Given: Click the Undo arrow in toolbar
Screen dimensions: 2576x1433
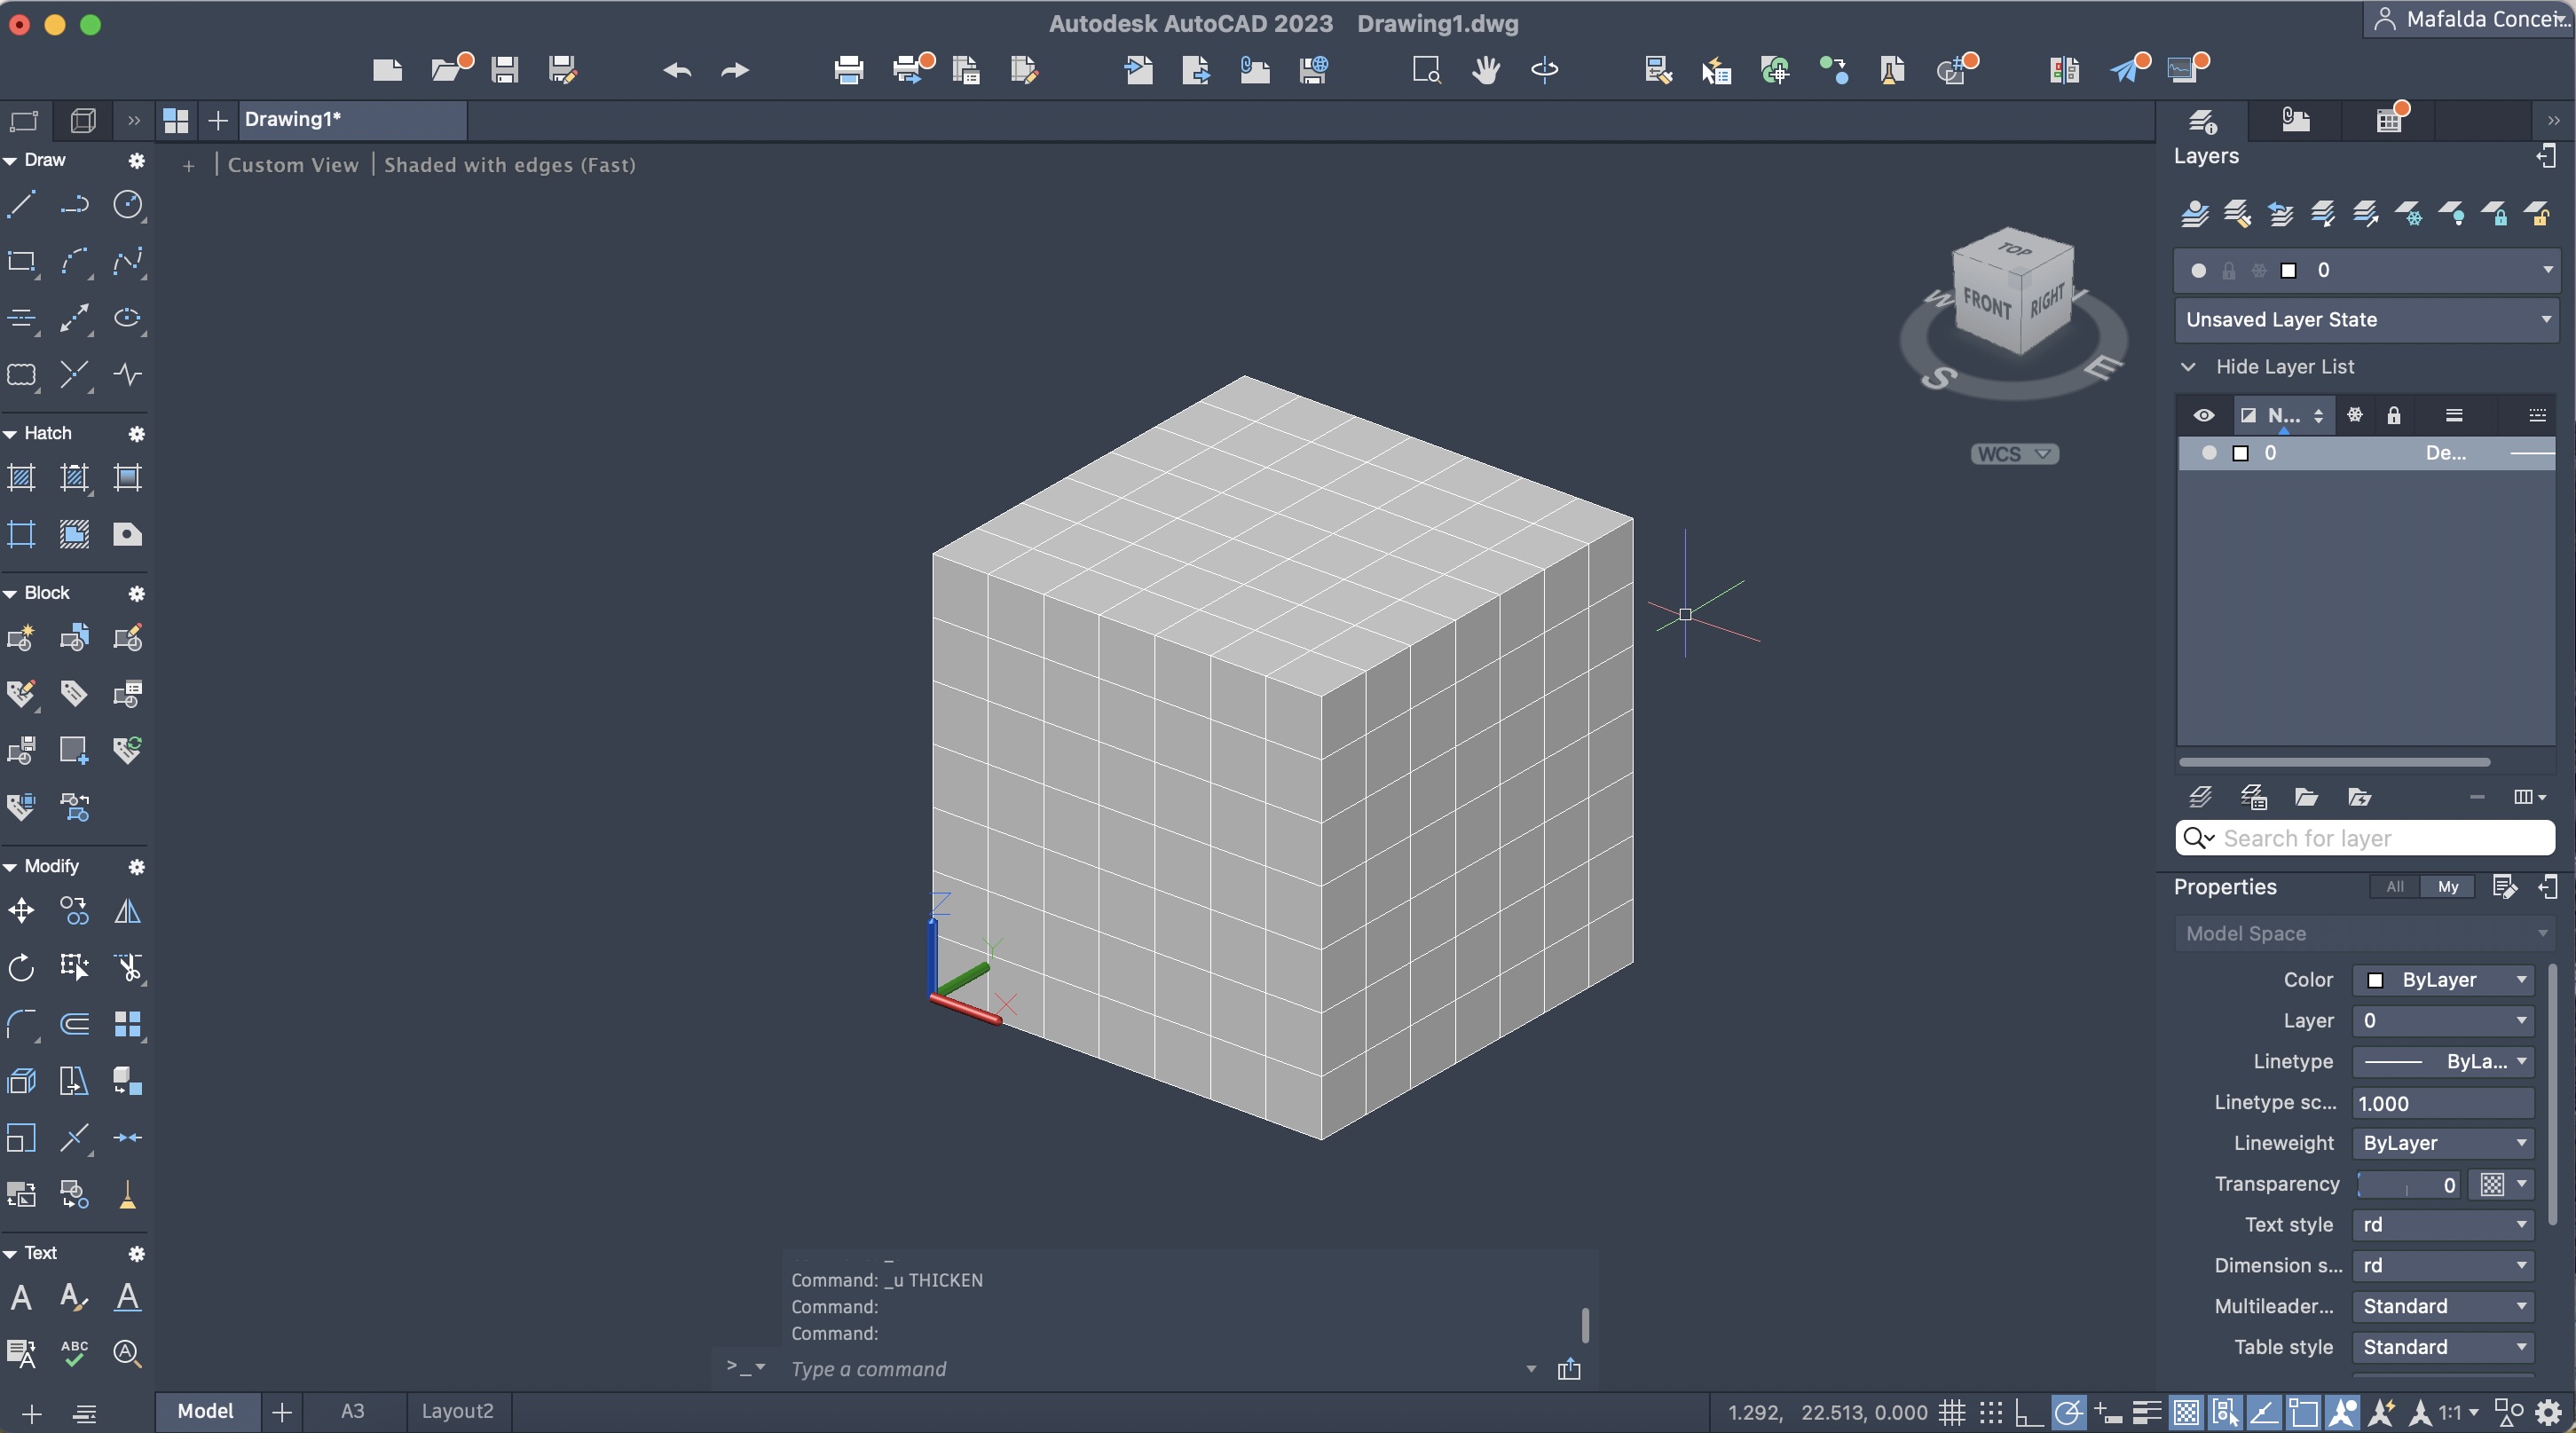Looking at the screenshot, I should pos(677,70).
